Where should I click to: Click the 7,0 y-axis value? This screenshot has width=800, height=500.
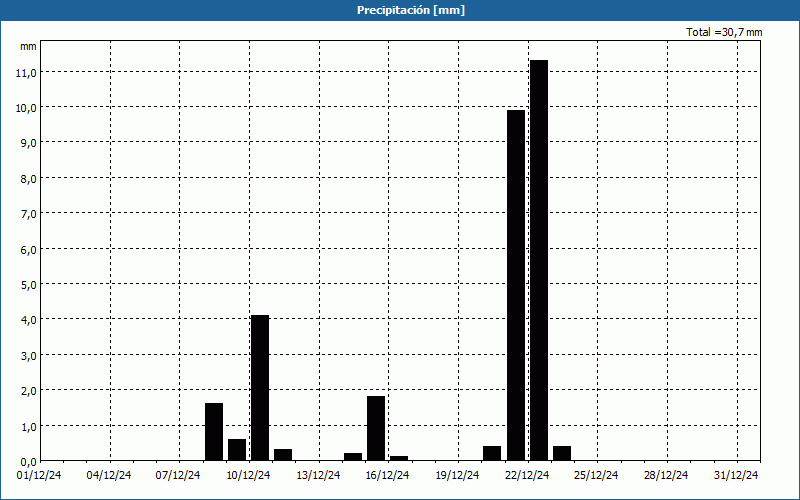pyautogui.click(x=29, y=214)
